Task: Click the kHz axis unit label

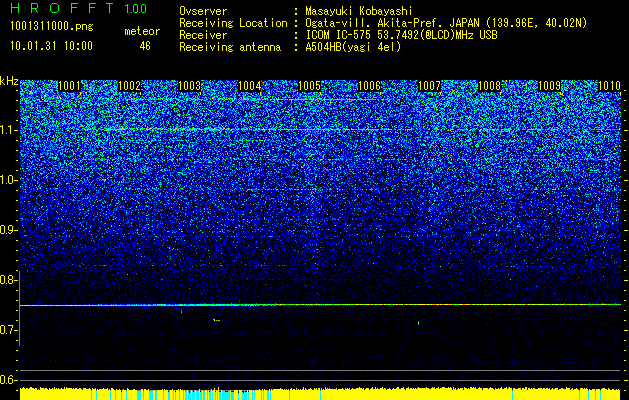Action: coord(9,81)
